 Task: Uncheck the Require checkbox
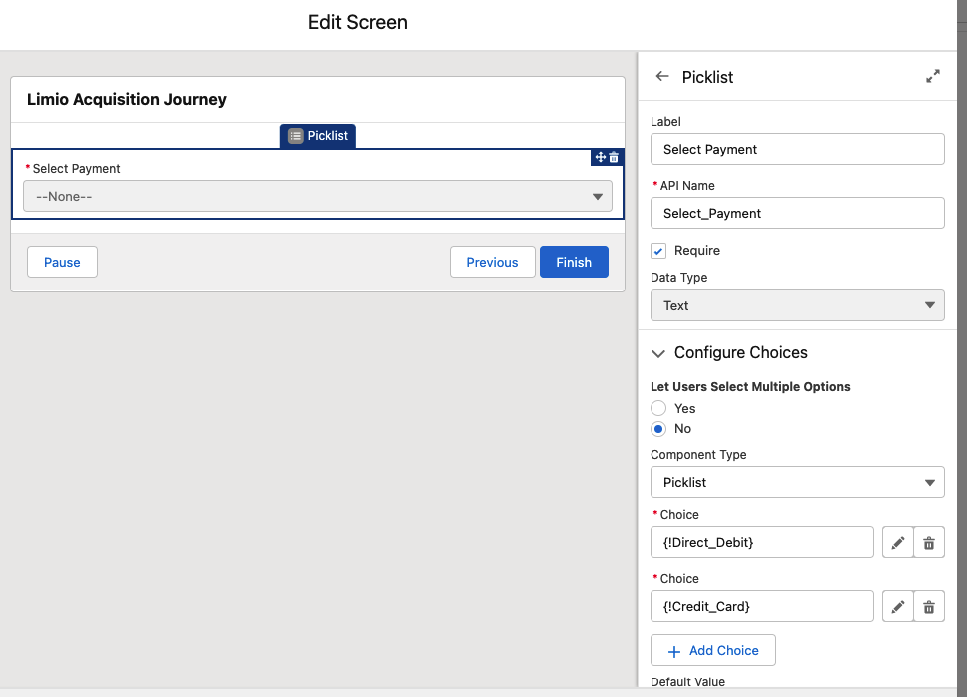coord(658,251)
